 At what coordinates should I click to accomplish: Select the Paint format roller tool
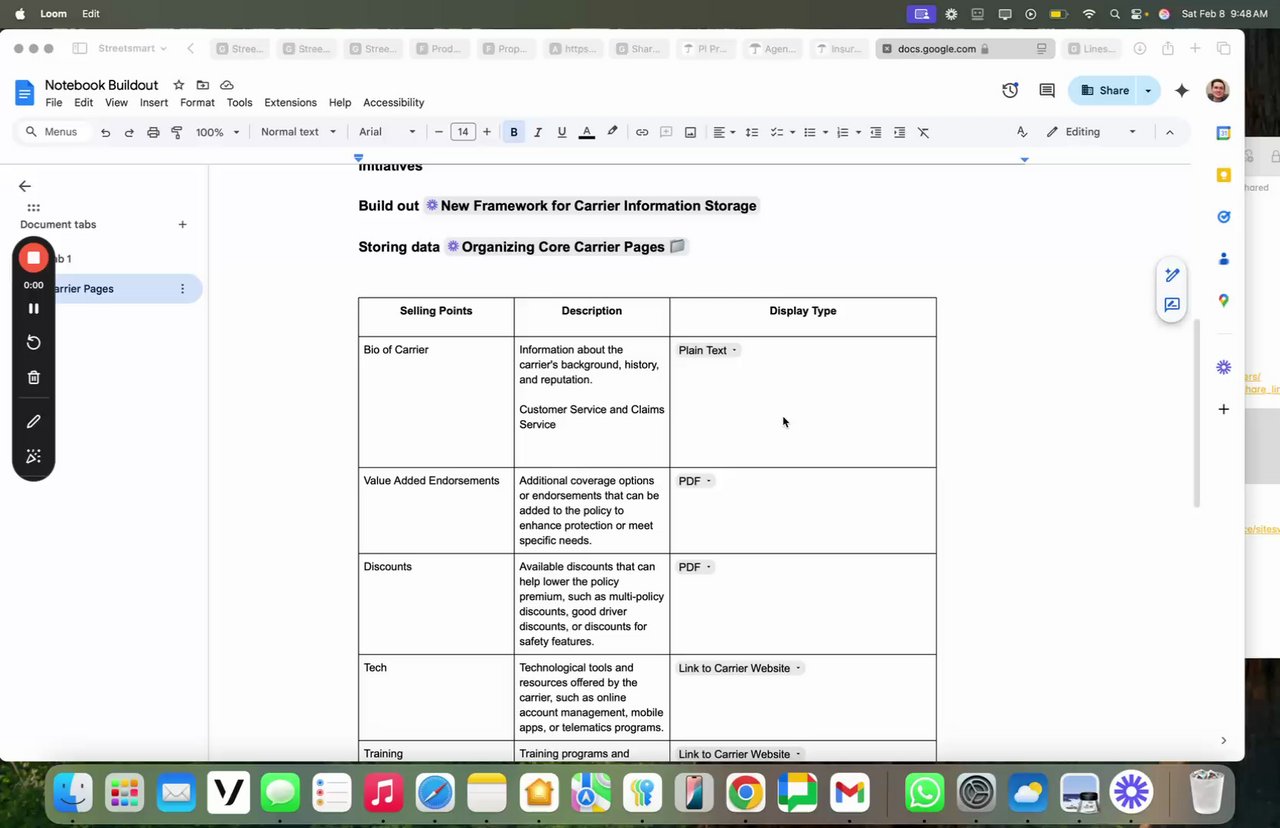click(x=177, y=132)
